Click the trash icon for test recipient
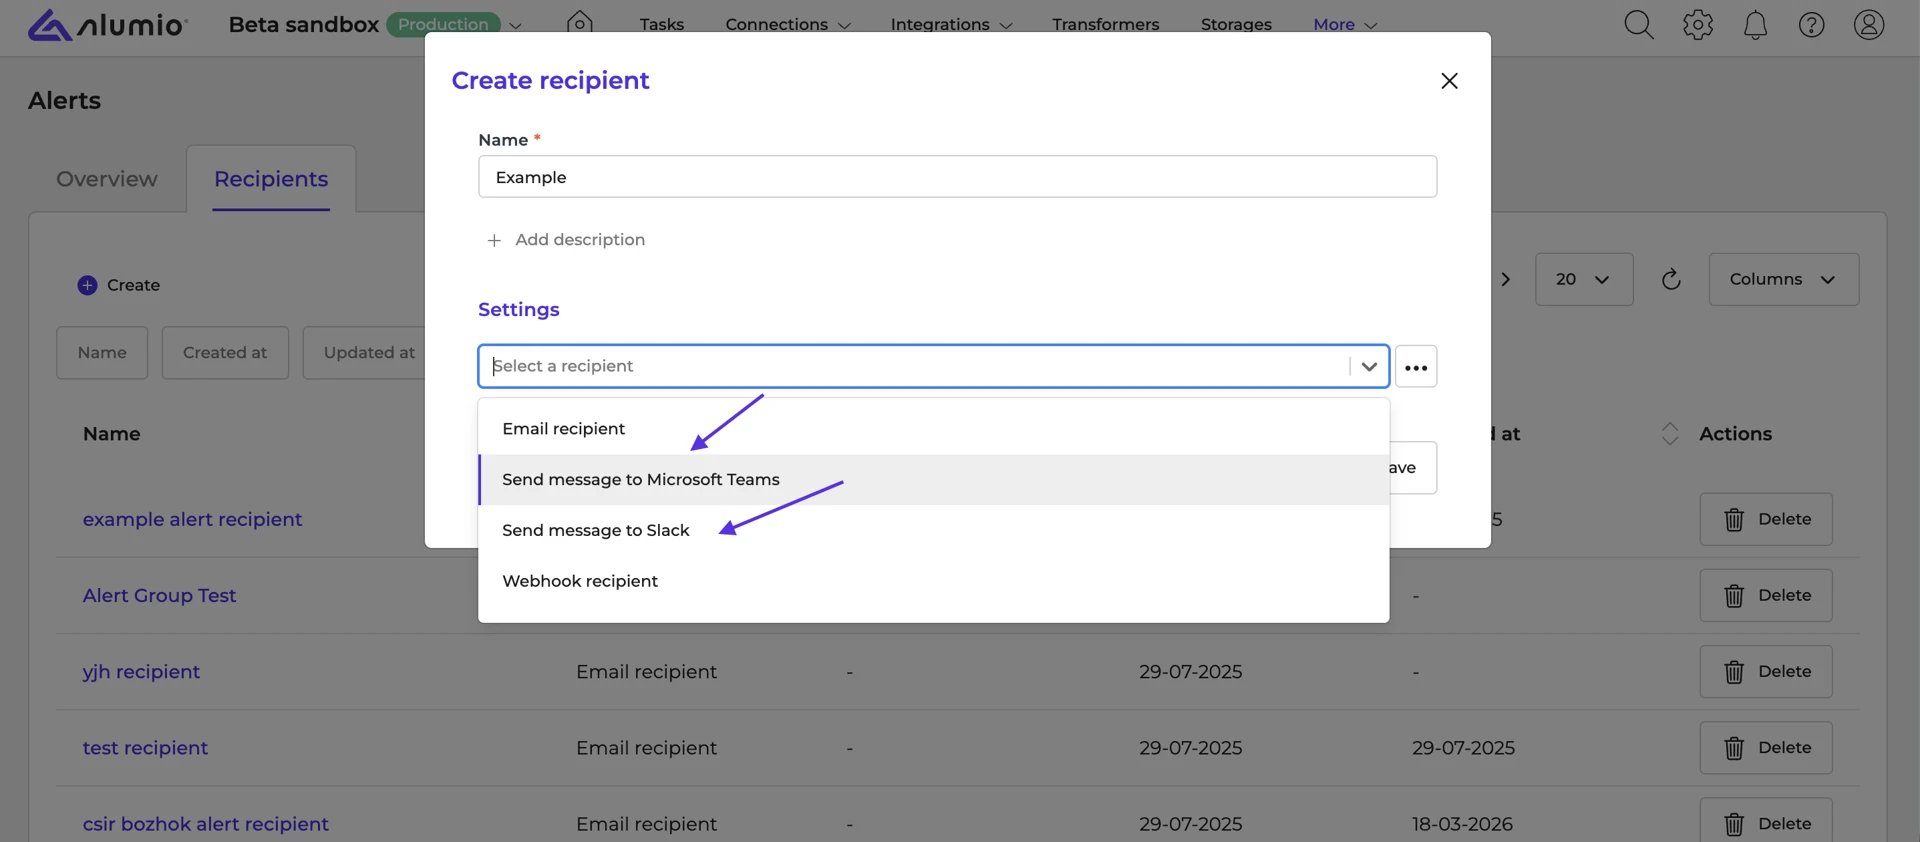This screenshot has width=1920, height=842. click(x=1734, y=748)
